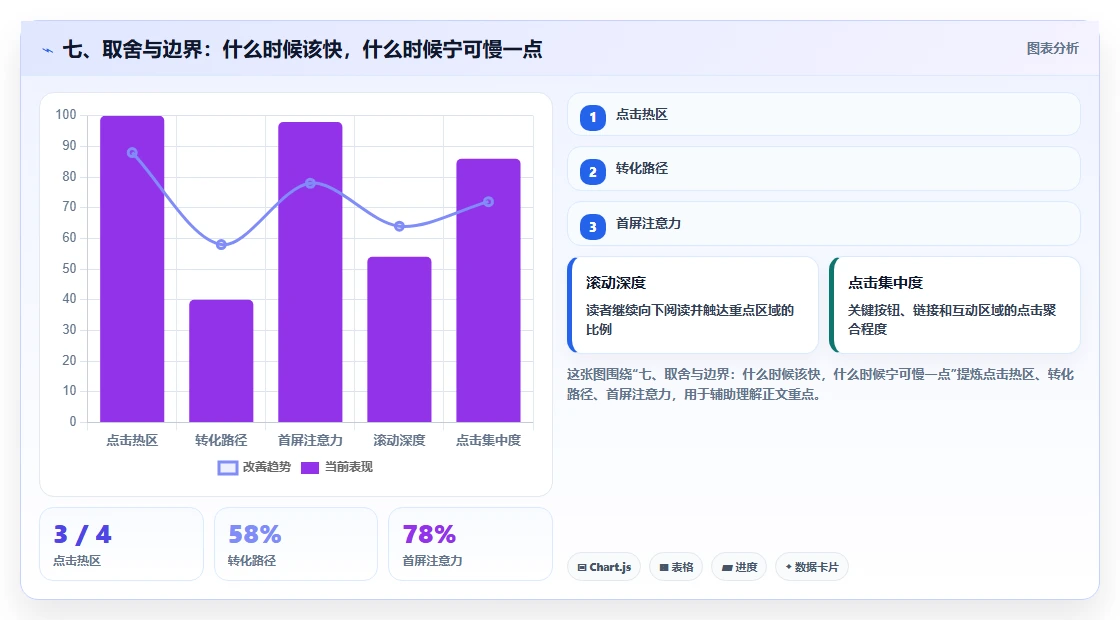Viewport: 1120px width, 620px height.
Task: Toggle the 当前表现 legend entry
Action: click(336, 467)
